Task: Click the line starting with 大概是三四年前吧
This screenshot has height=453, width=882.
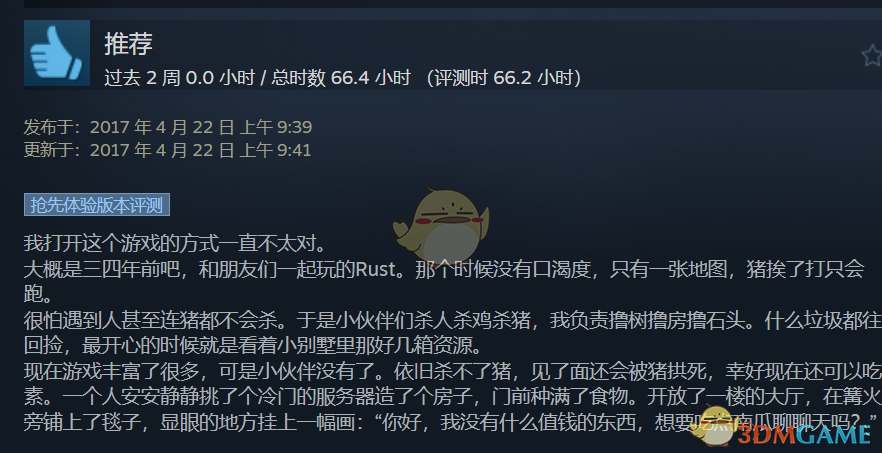Action: point(444,269)
